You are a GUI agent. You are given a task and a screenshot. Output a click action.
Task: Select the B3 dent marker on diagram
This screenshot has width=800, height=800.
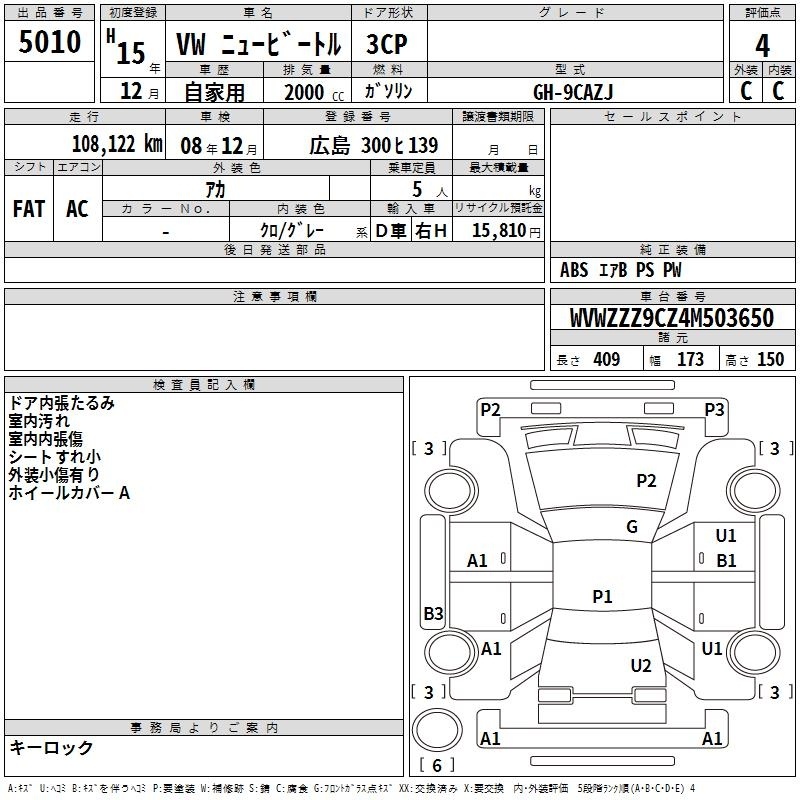[x=433, y=613]
